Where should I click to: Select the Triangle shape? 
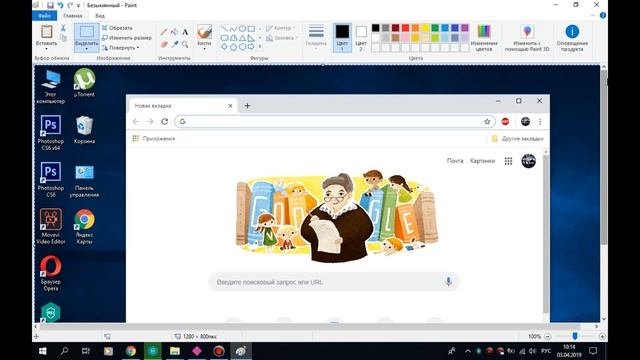click(x=242, y=38)
